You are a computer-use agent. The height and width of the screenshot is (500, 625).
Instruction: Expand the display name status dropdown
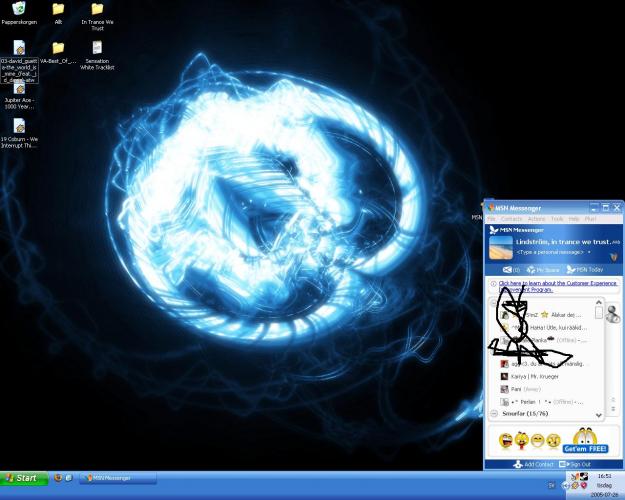[615, 242]
